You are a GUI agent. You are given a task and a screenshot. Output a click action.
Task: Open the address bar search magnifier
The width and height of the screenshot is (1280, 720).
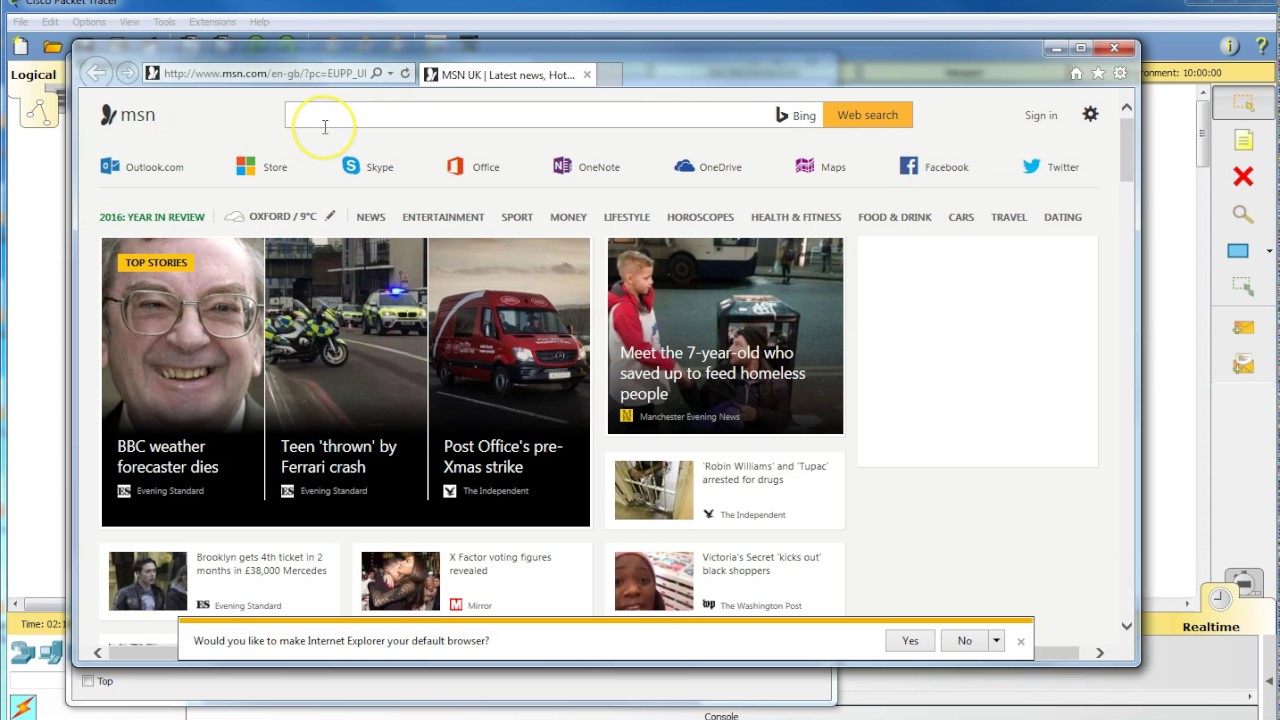(x=376, y=73)
